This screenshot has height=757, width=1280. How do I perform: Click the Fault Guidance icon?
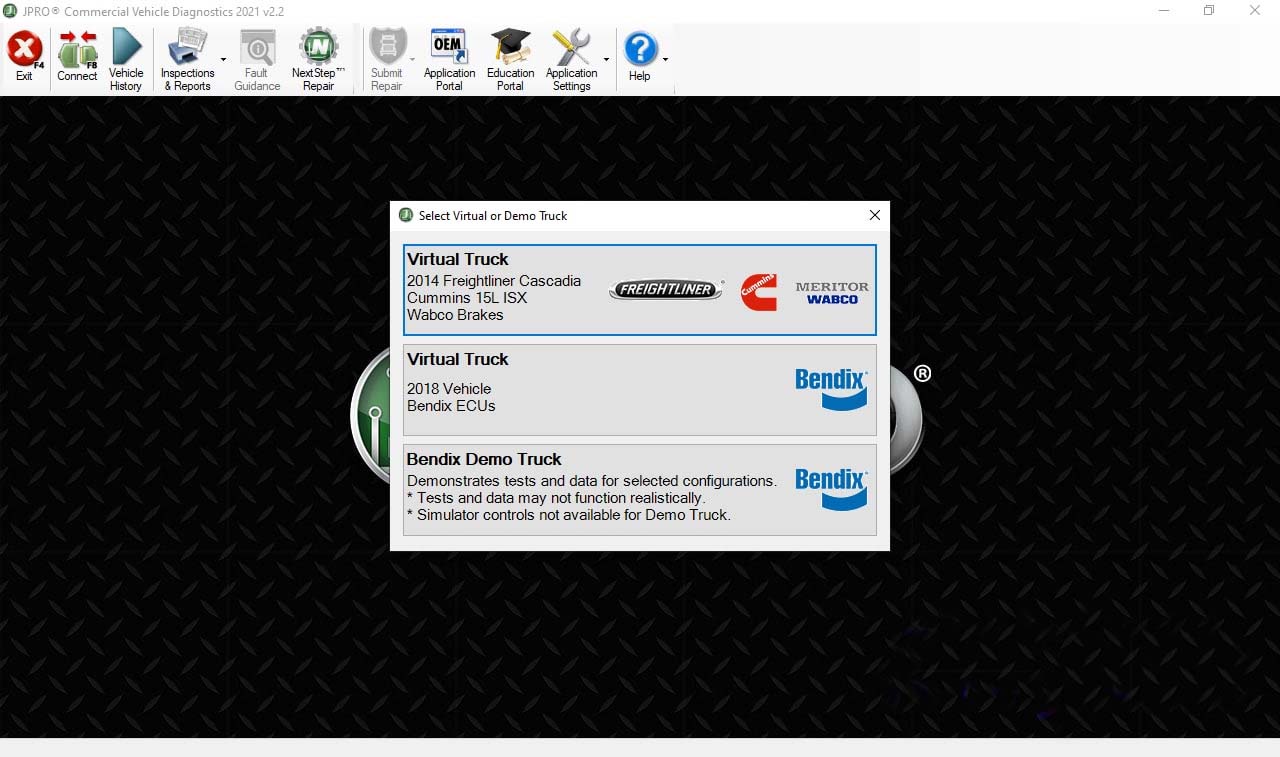(x=257, y=59)
